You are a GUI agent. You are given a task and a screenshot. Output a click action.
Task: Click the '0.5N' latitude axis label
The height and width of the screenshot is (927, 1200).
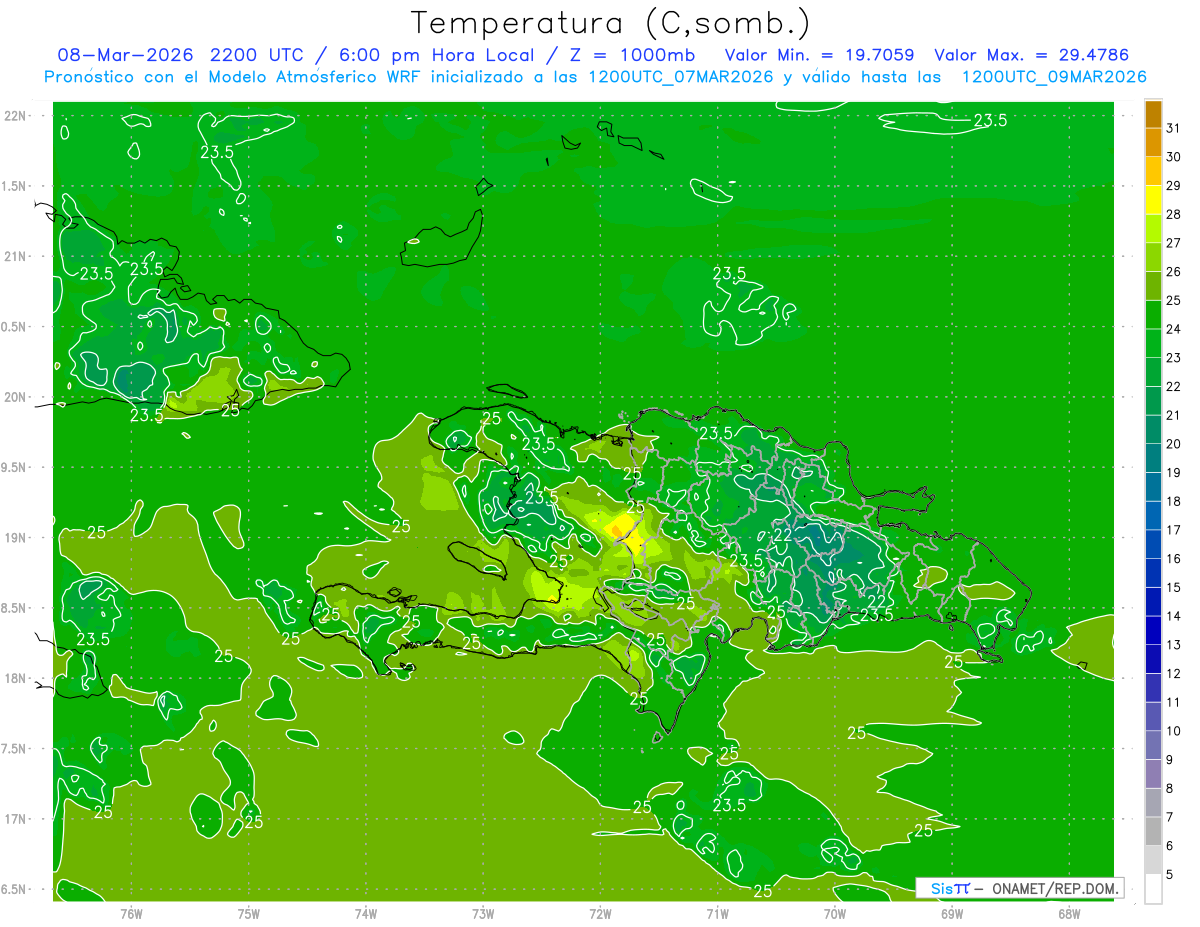[x=14, y=326]
